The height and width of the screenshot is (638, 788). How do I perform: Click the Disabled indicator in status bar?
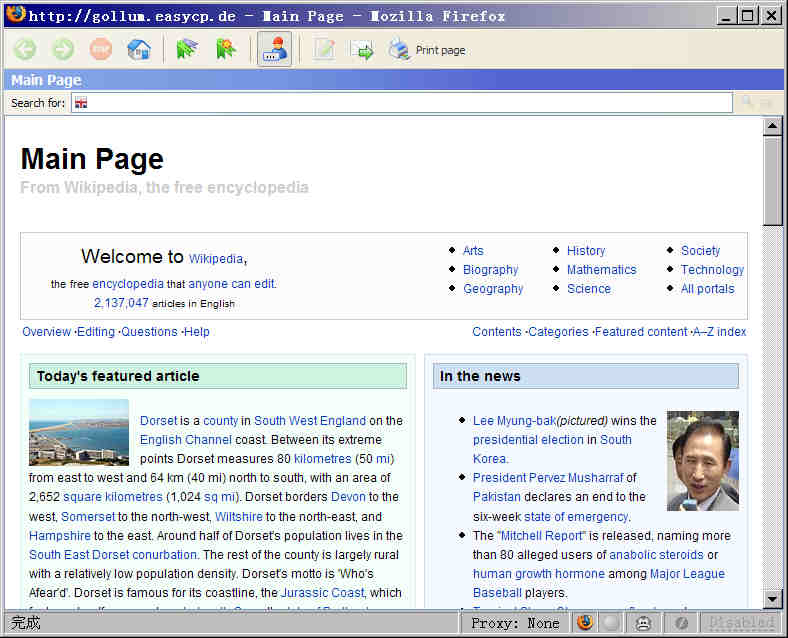[x=741, y=623]
